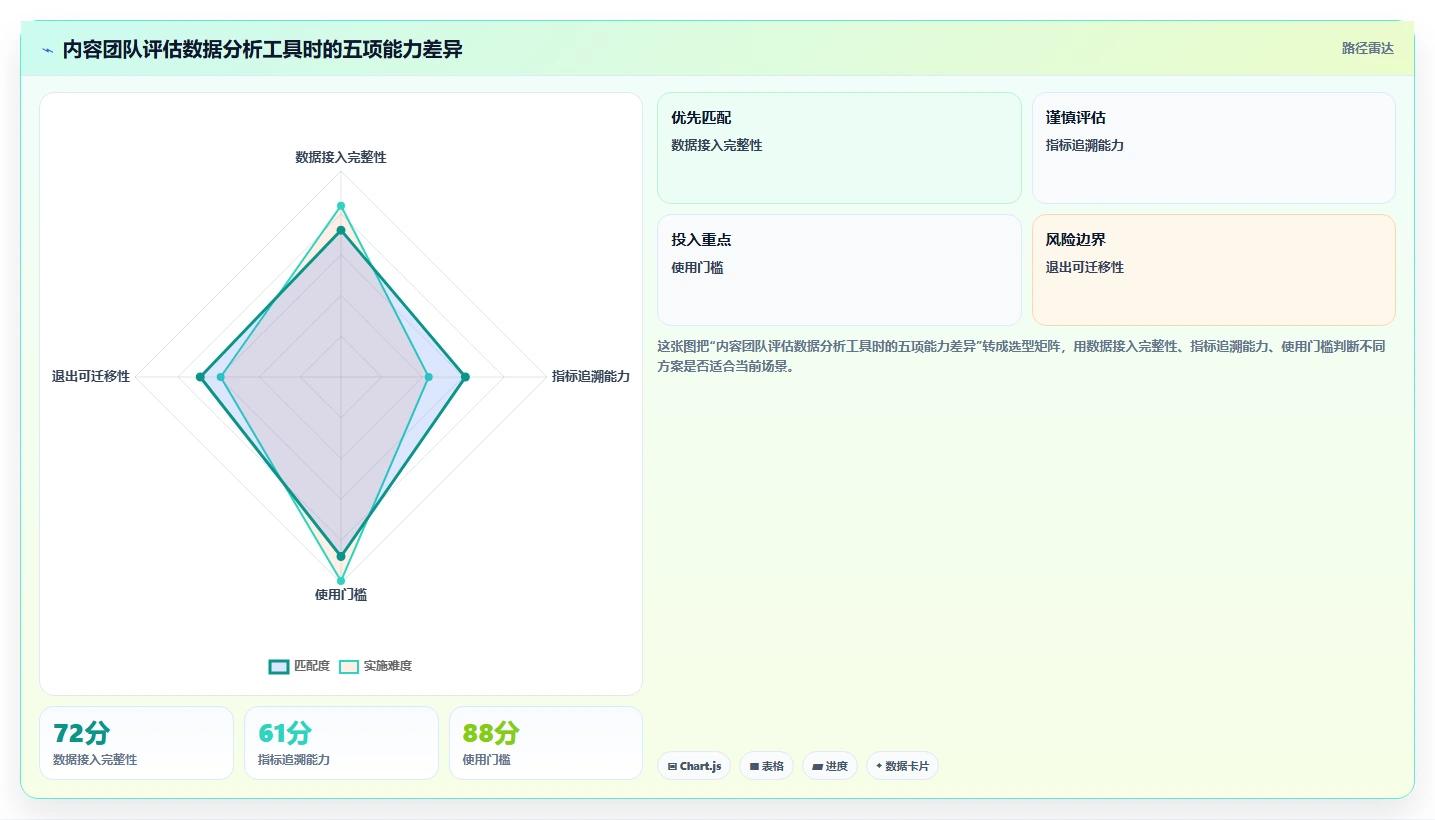Click the 指标追溯能力 radar axis label
The image size is (1435, 820).
click(x=591, y=376)
